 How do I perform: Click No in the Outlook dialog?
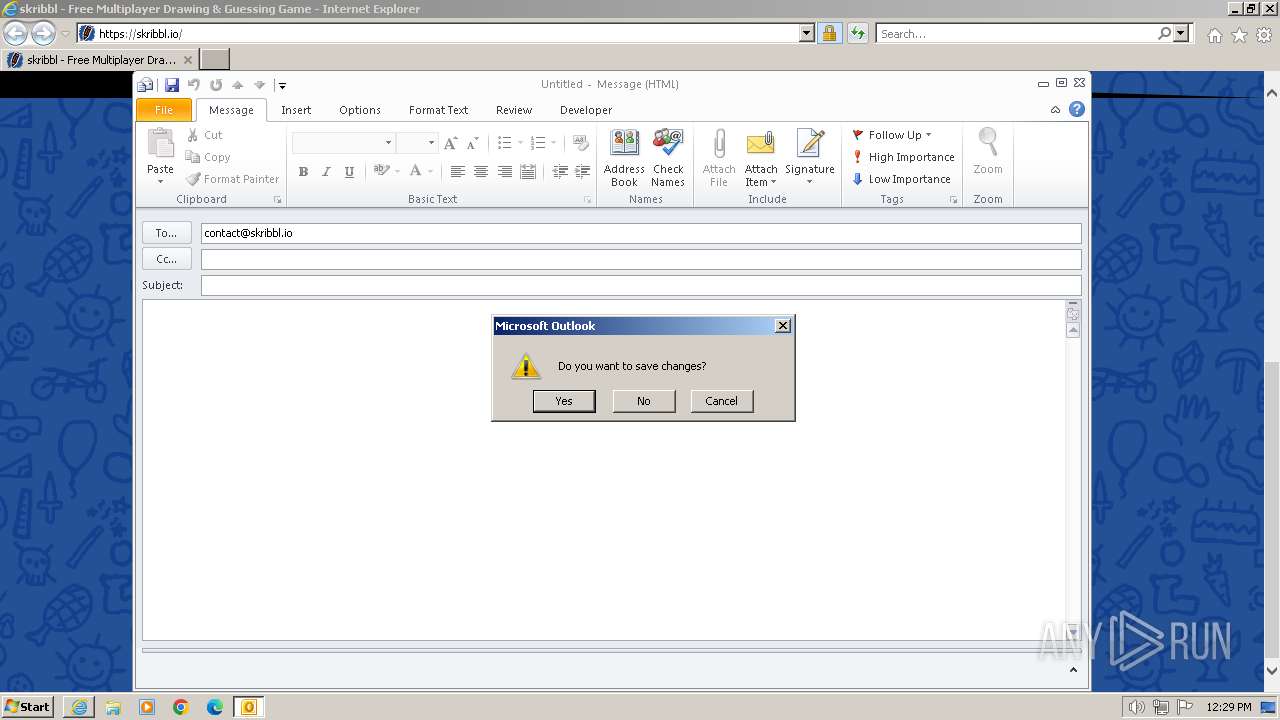pos(643,401)
